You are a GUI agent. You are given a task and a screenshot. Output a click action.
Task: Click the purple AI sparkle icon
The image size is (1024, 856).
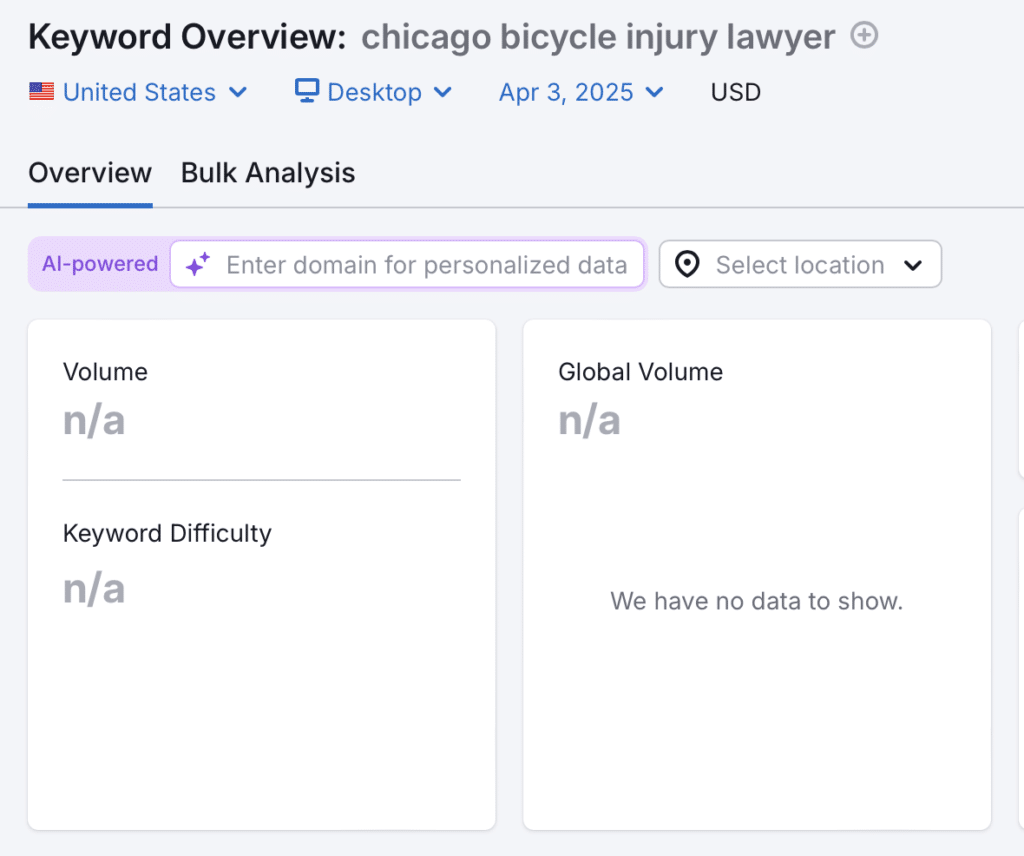coord(198,265)
